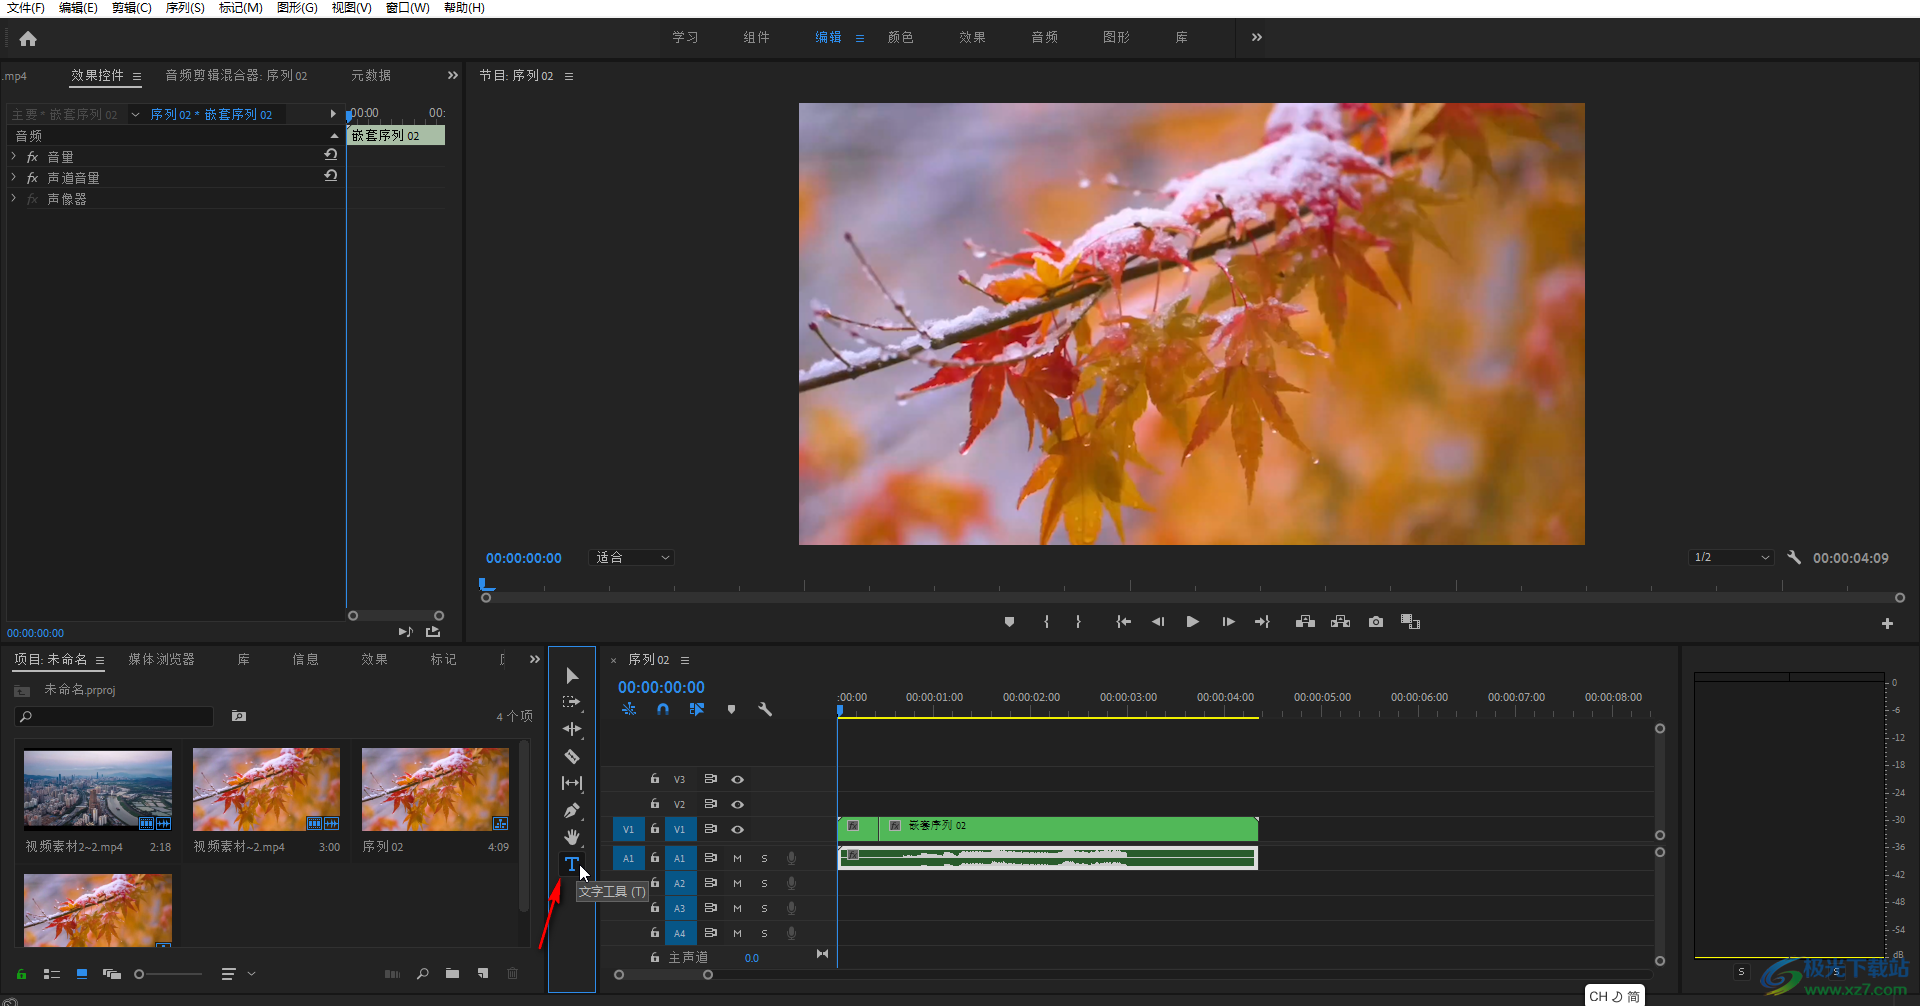Toggle linked selection in timeline
Screen dimensions: 1920x1006
click(697, 709)
